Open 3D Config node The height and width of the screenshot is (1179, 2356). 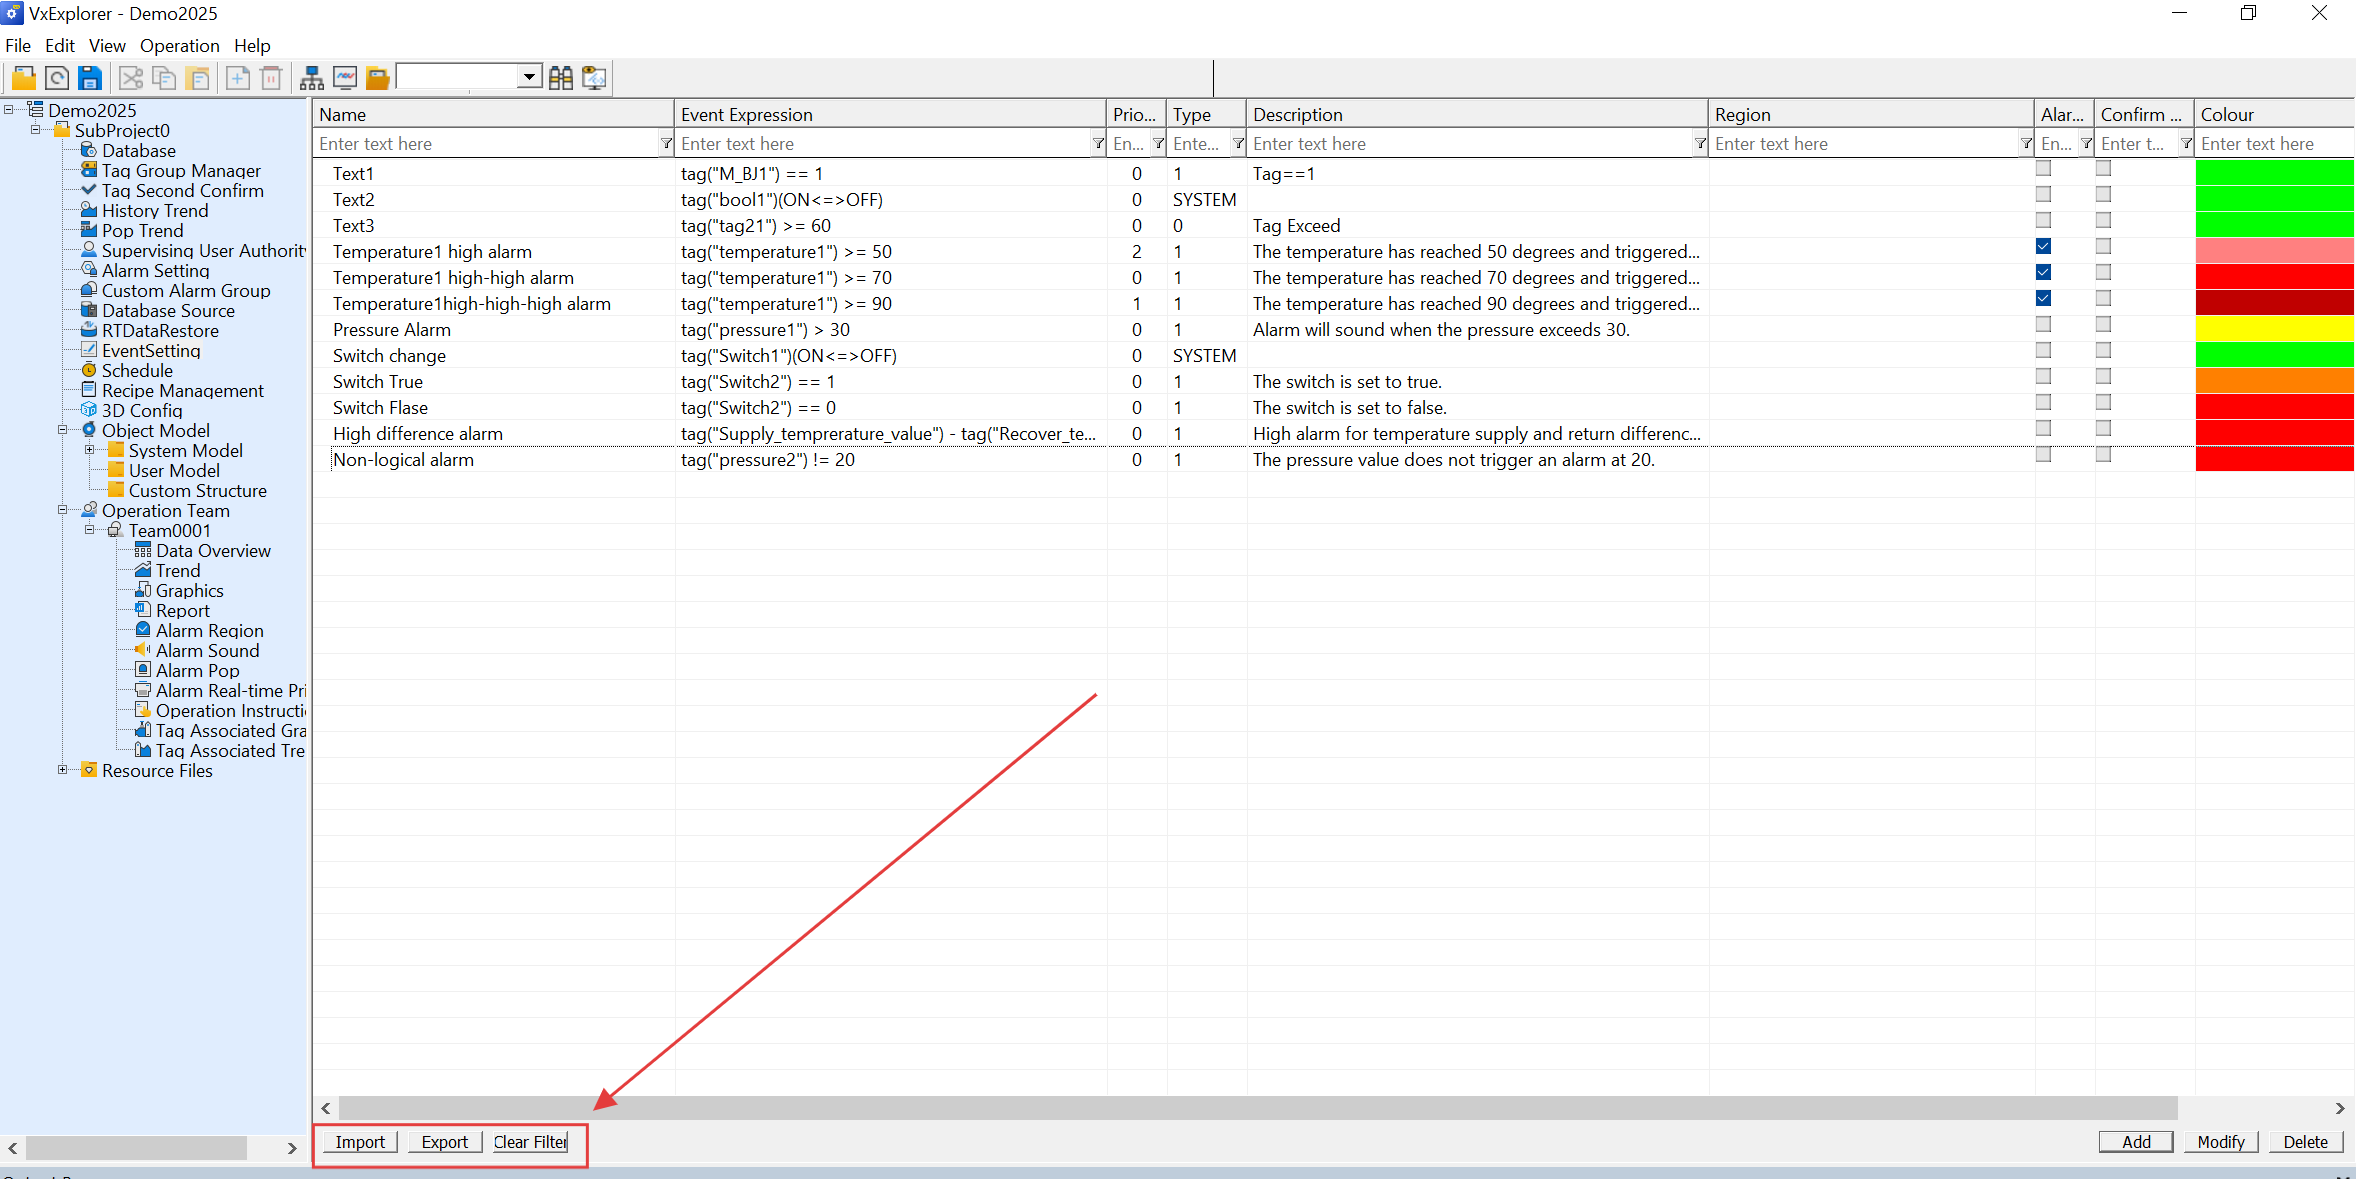142,411
